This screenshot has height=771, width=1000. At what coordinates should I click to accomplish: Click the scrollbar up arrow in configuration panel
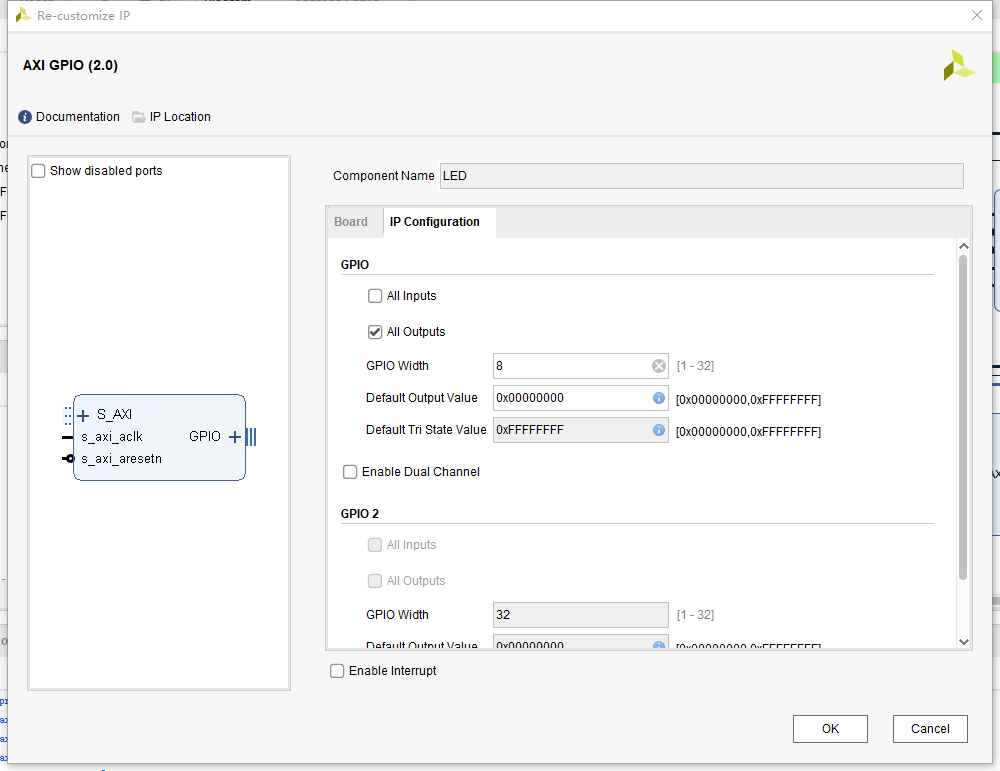click(964, 246)
